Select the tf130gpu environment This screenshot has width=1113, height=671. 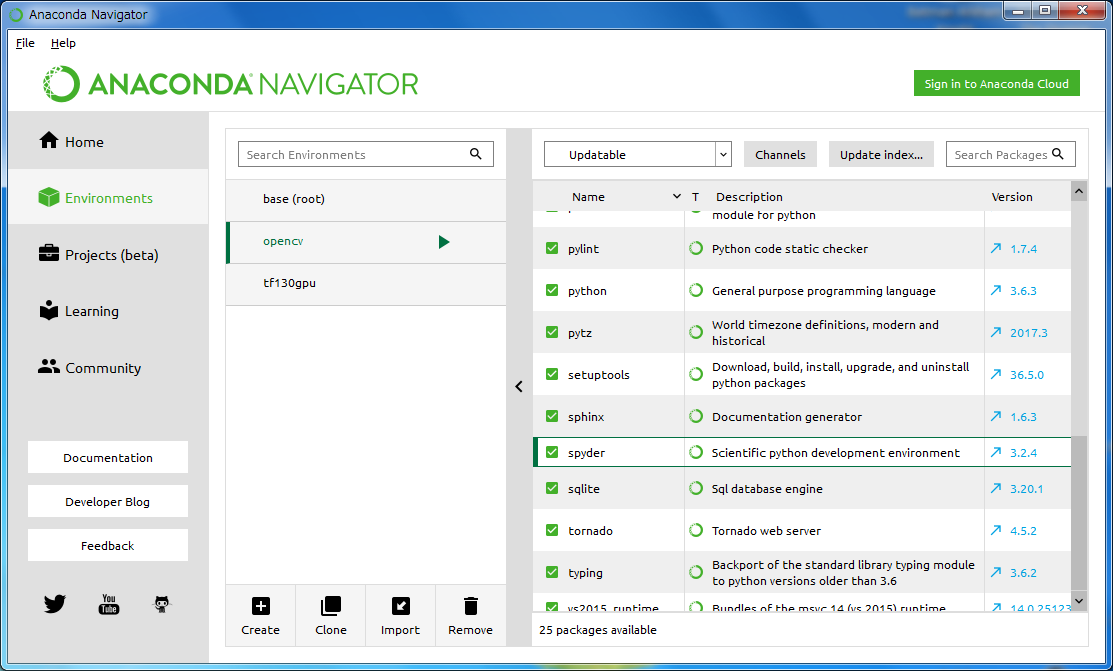pyautogui.click(x=366, y=283)
